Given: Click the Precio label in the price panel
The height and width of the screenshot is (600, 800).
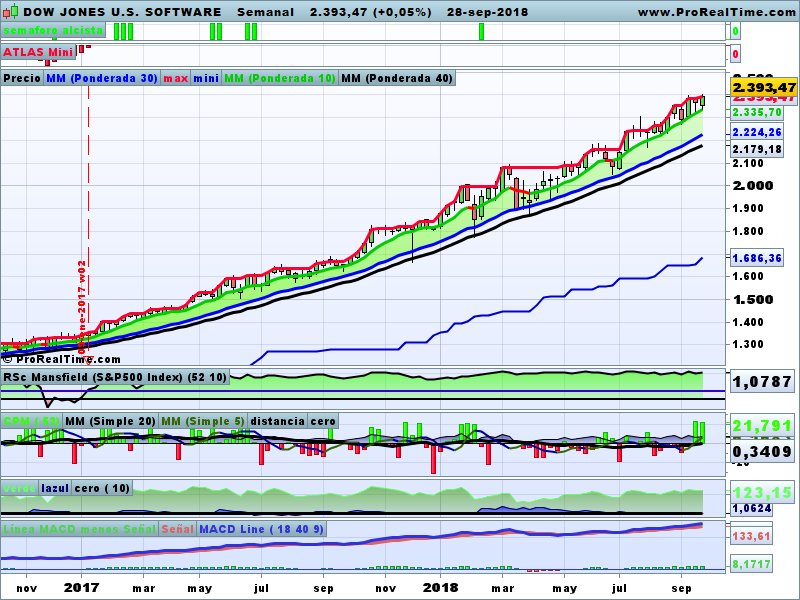Looking at the screenshot, I should pos(22,78).
